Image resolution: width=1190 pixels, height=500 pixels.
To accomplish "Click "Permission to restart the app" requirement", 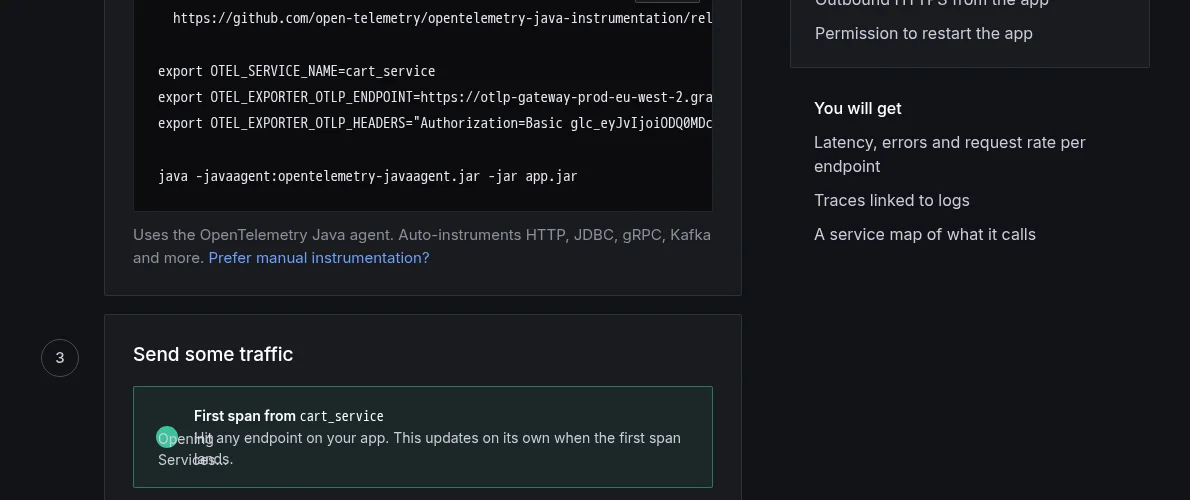I will coord(924,33).
